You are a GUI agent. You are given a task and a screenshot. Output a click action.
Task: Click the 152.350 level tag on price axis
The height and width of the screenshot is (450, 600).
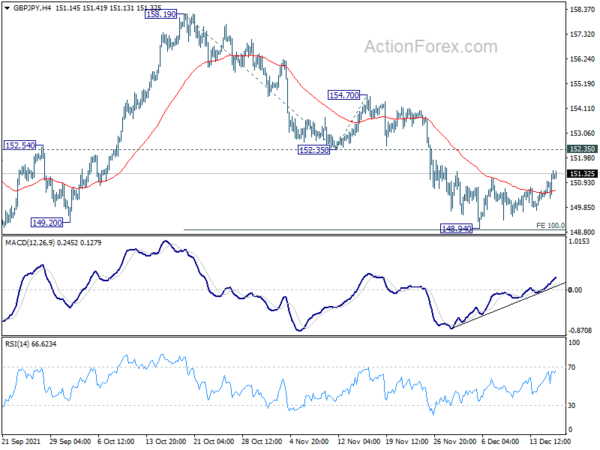point(582,149)
